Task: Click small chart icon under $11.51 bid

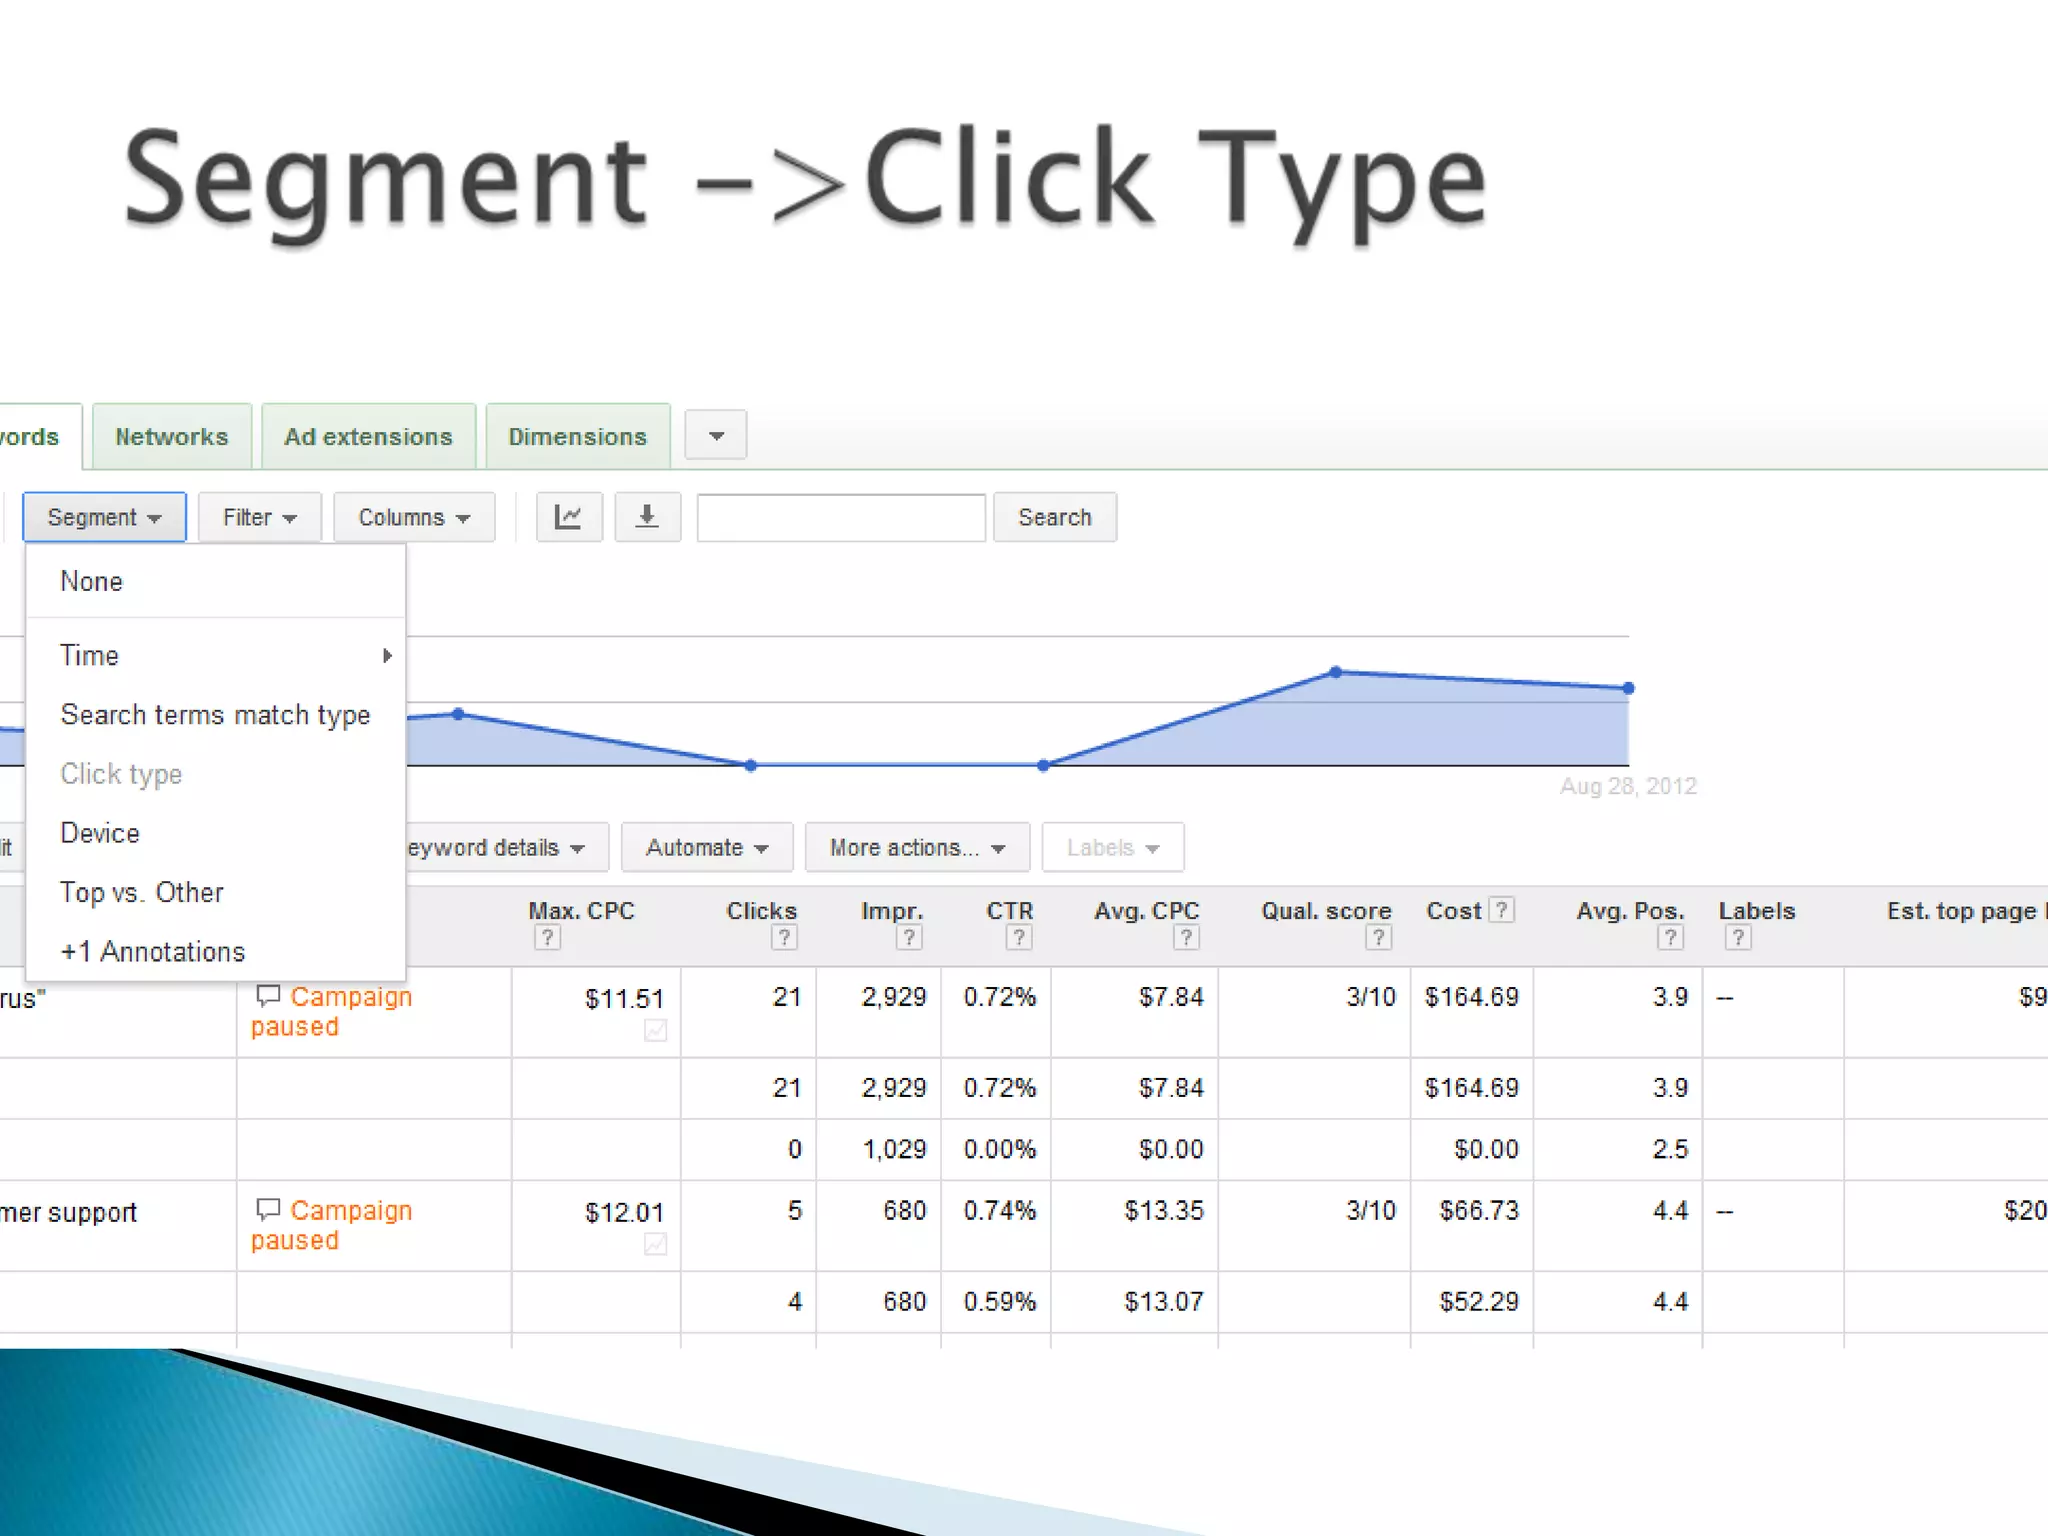Action: (655, 1030)
